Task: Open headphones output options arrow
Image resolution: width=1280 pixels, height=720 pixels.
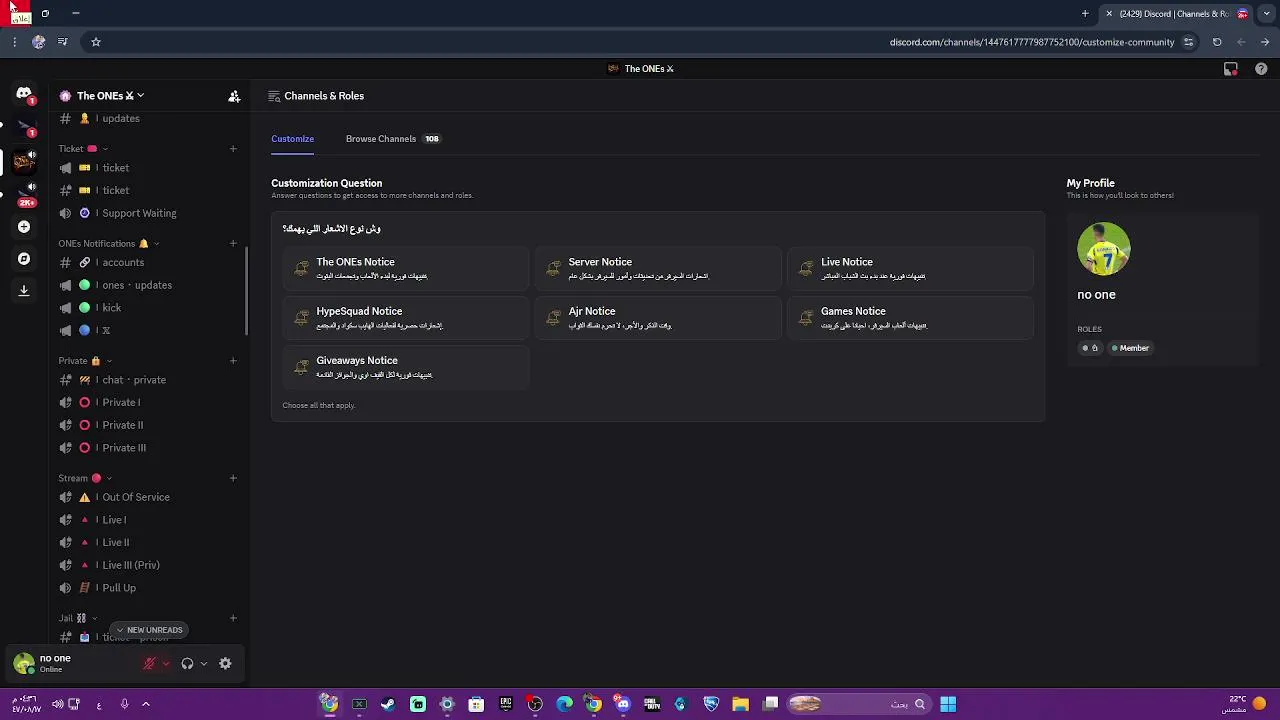Action: pyautogui.click(x=204, y=663)
